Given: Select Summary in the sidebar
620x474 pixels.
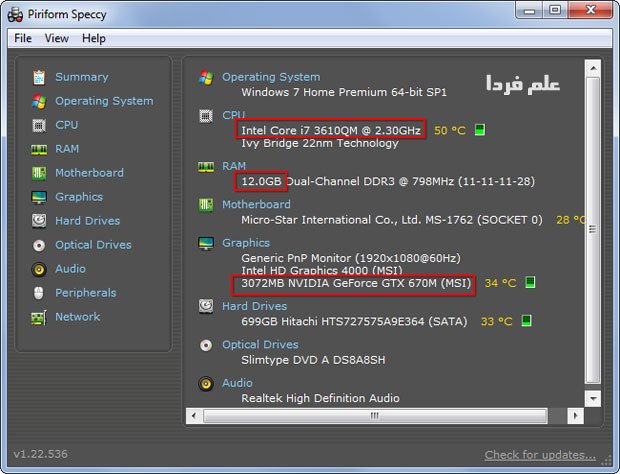Looking at the screenshot, I should 82,77.
